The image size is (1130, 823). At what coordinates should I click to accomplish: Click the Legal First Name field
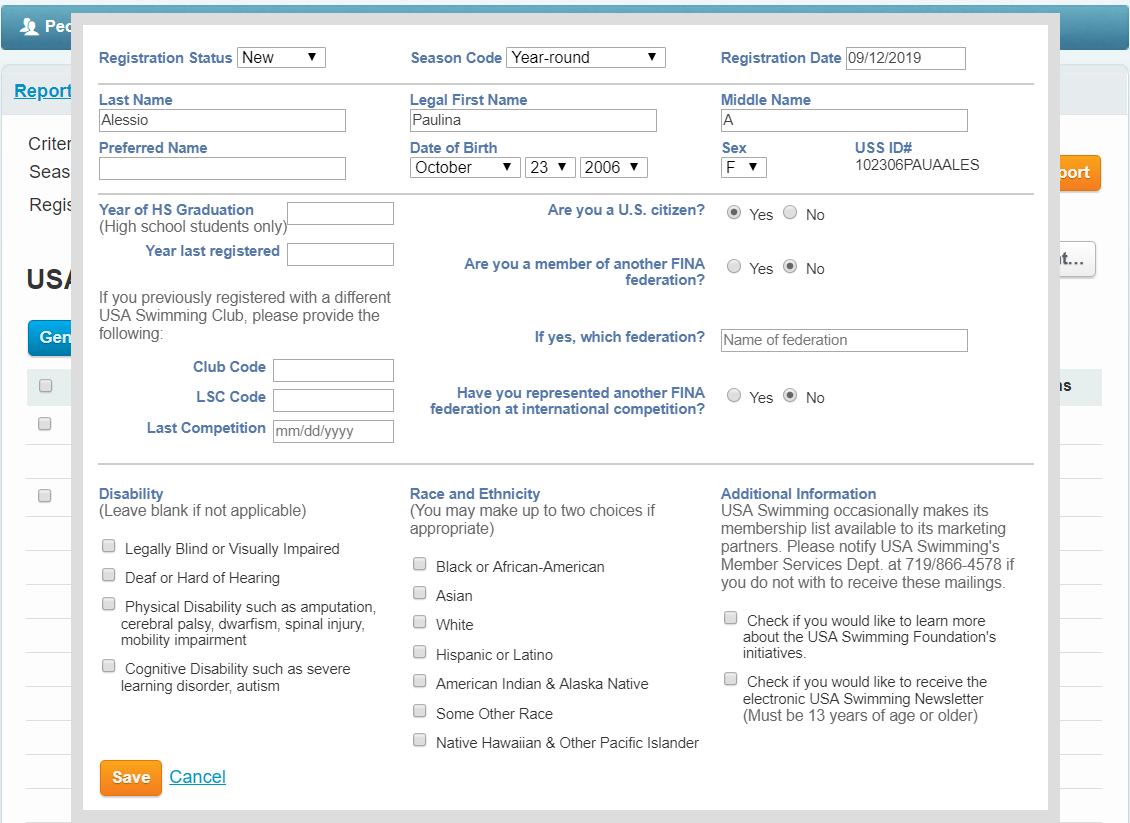tap(533, 120)
